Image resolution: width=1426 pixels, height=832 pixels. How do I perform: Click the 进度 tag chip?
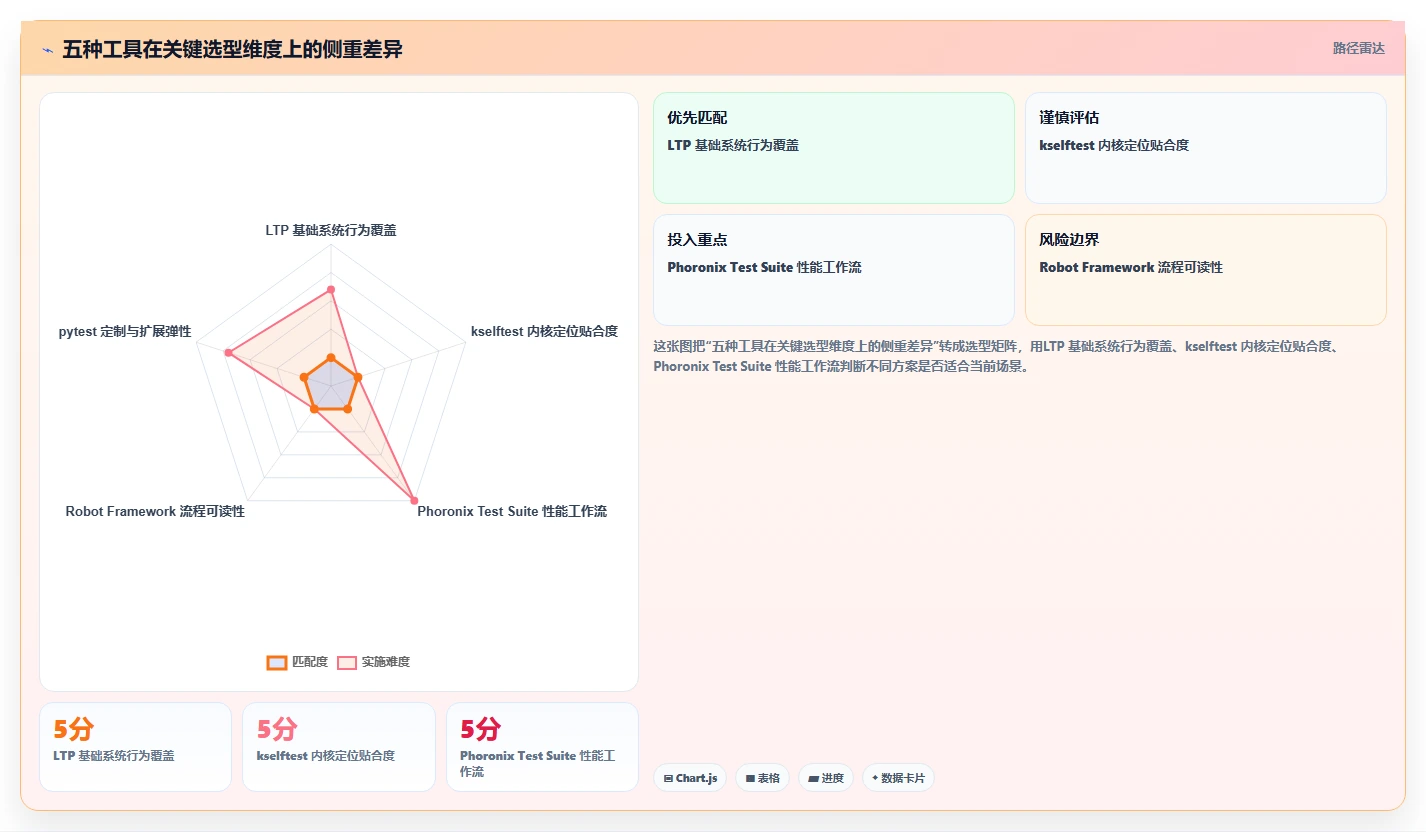826,778
